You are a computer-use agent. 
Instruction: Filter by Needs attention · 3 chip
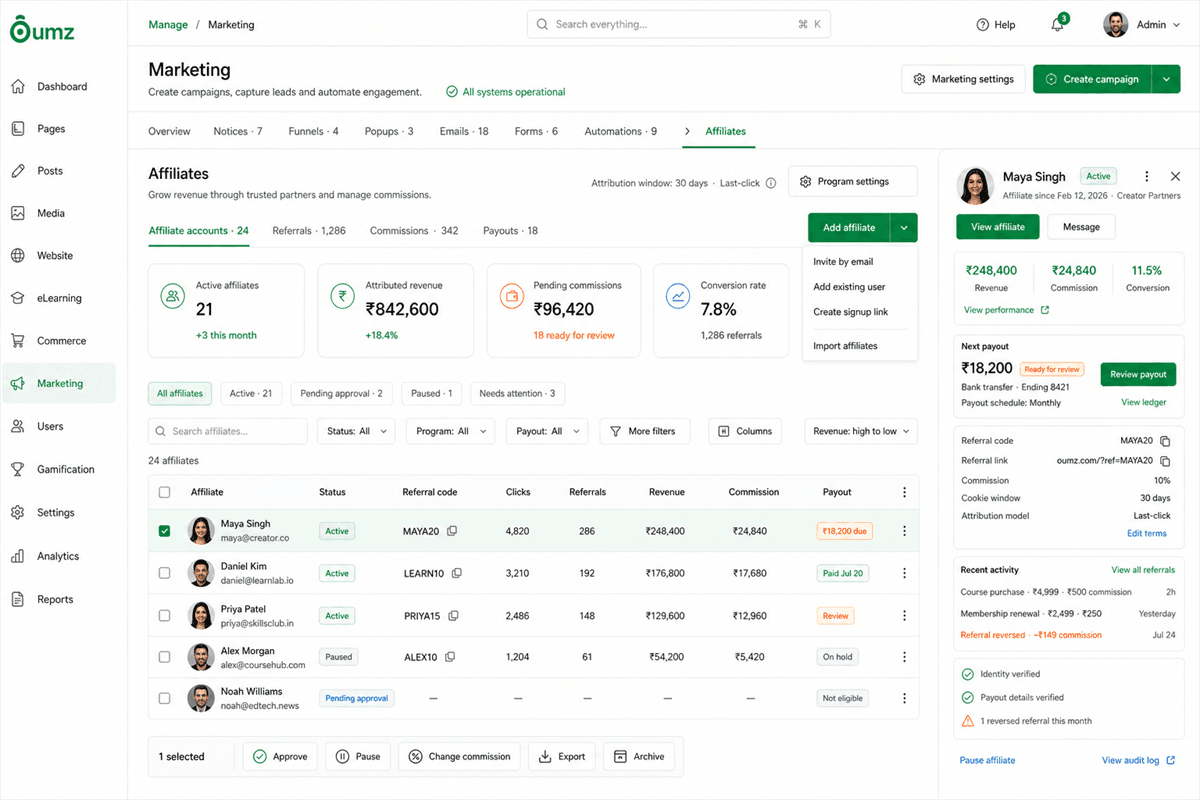point(517,393)
